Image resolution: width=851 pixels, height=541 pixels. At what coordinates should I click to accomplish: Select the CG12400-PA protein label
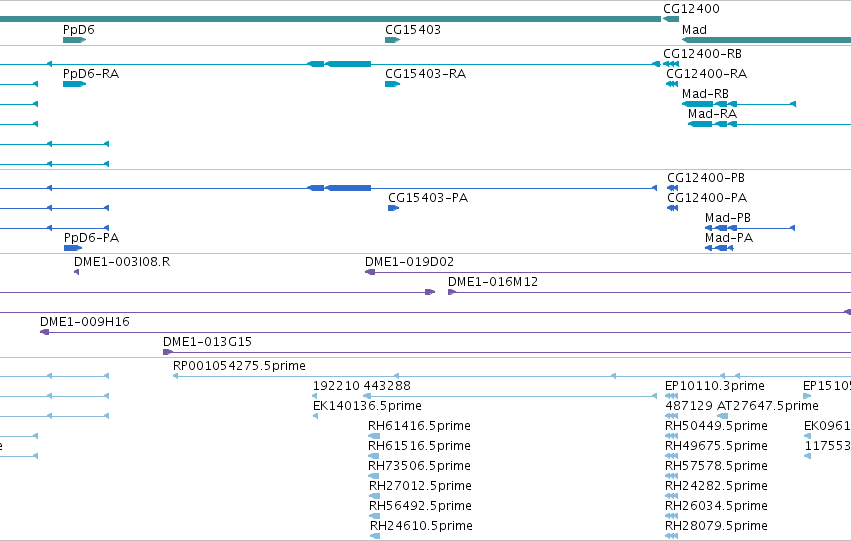(707, 198)
